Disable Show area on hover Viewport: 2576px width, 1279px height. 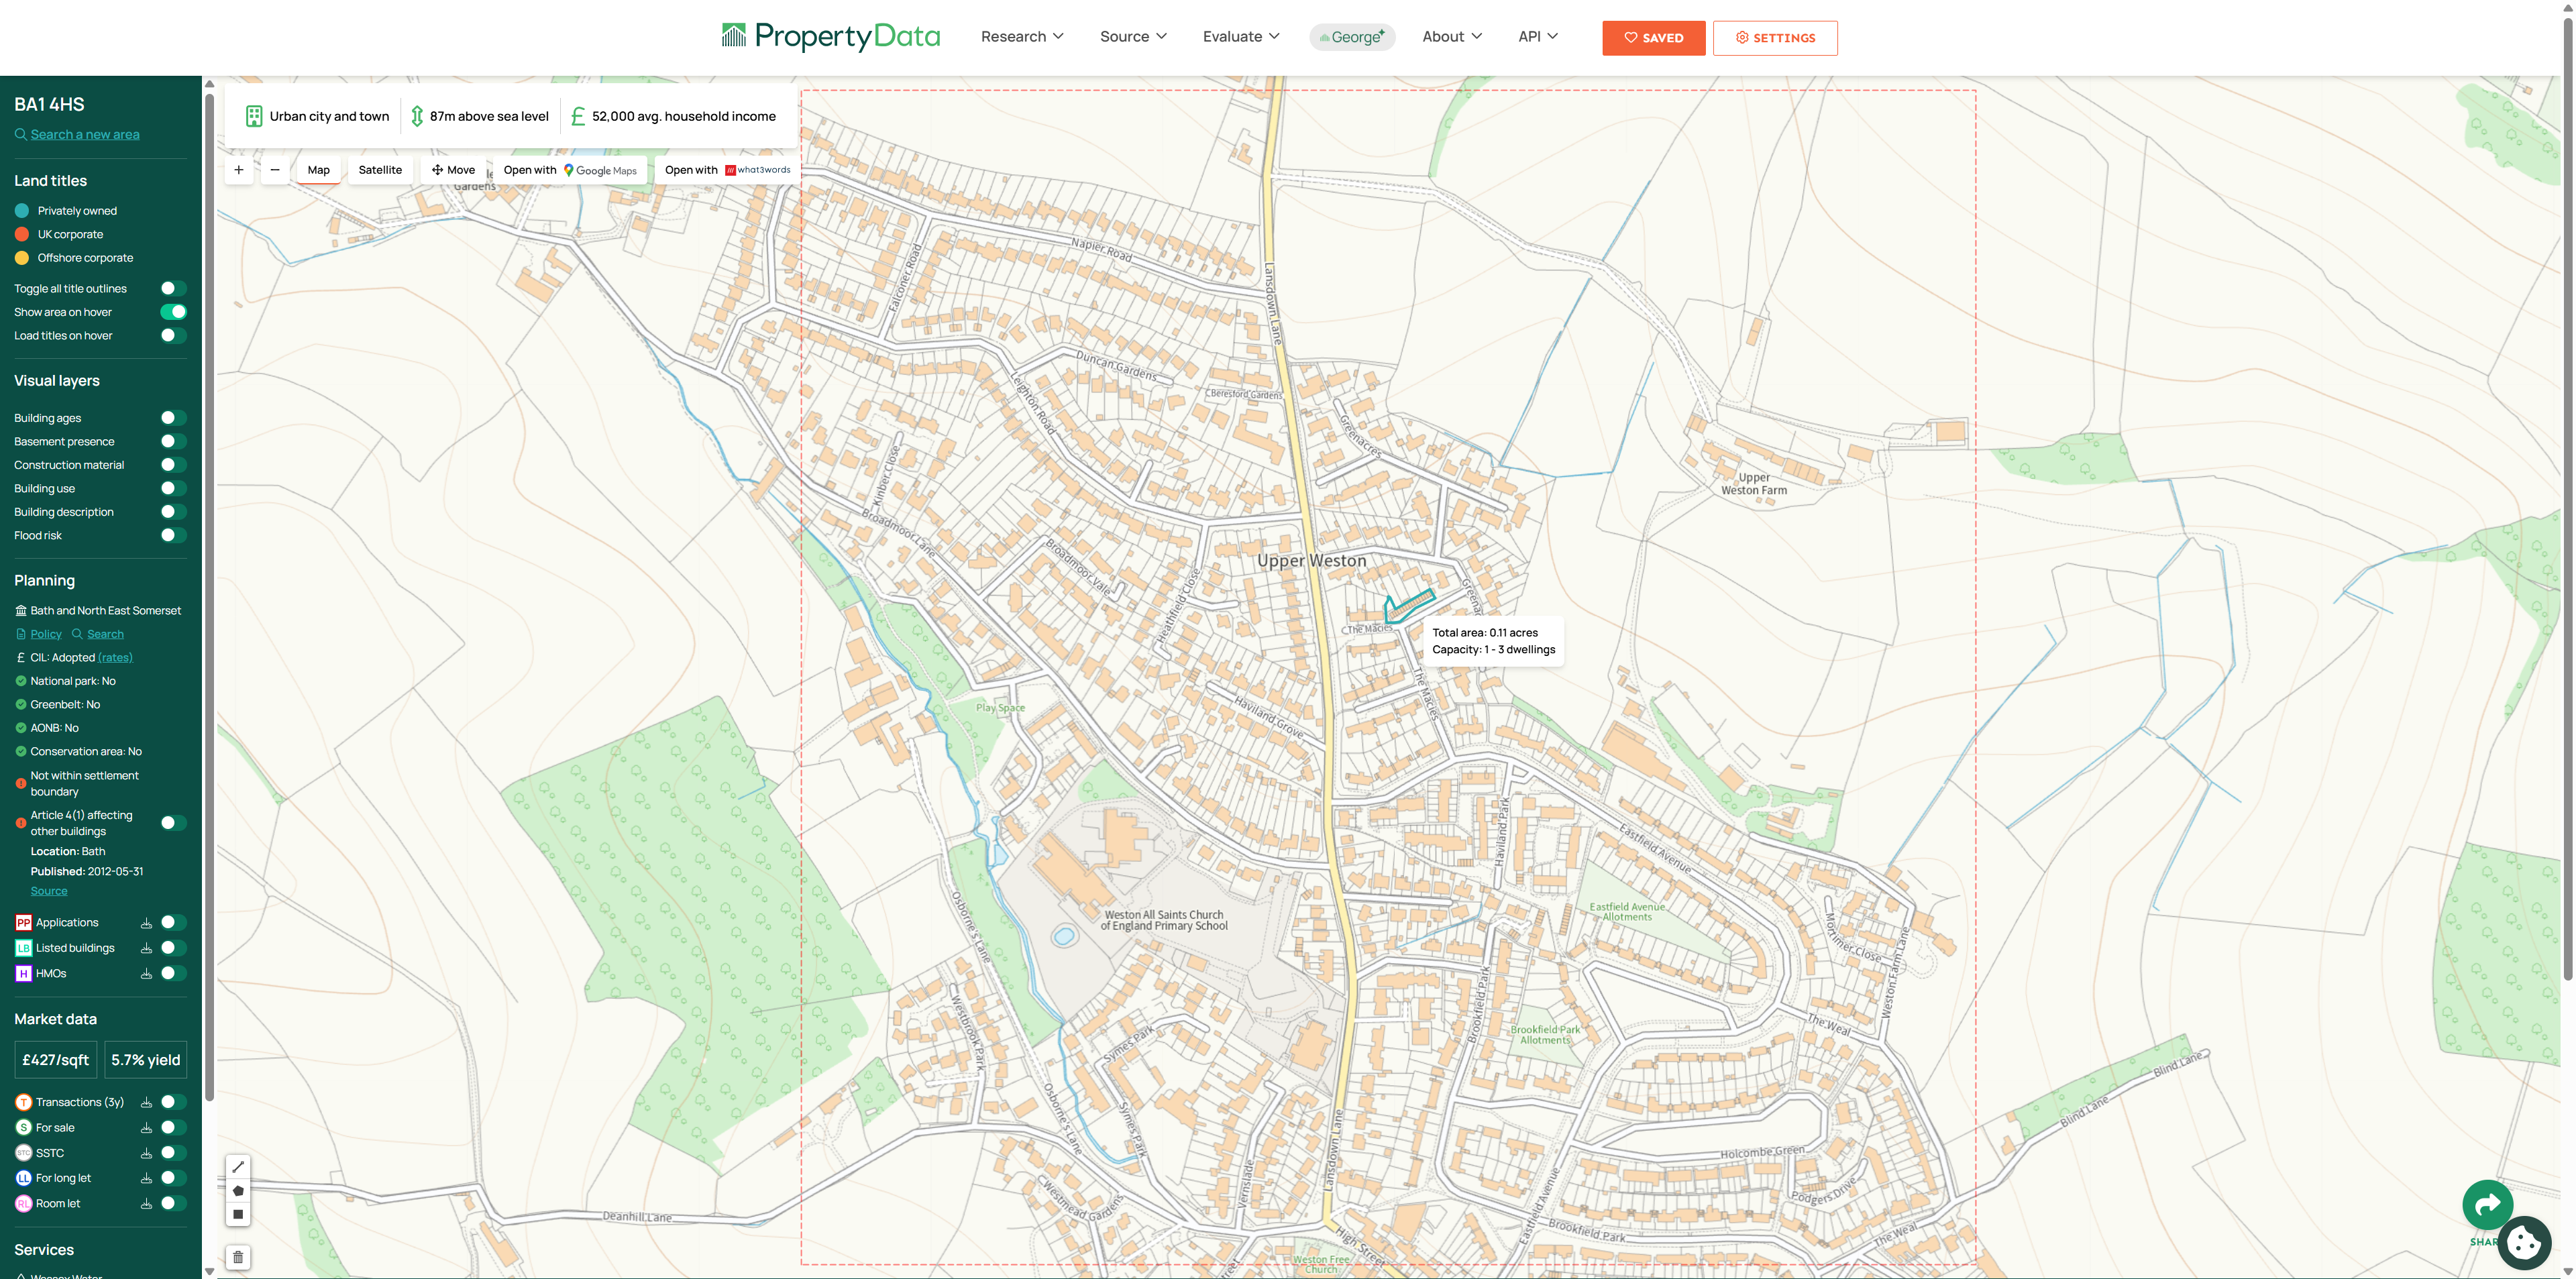click(x=173, y=312)
